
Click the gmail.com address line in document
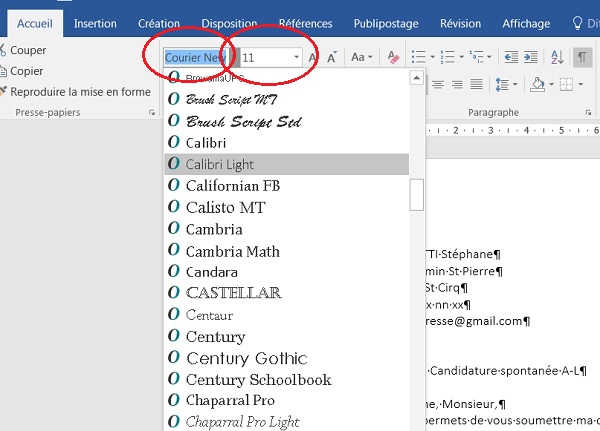tap(478, 321)
